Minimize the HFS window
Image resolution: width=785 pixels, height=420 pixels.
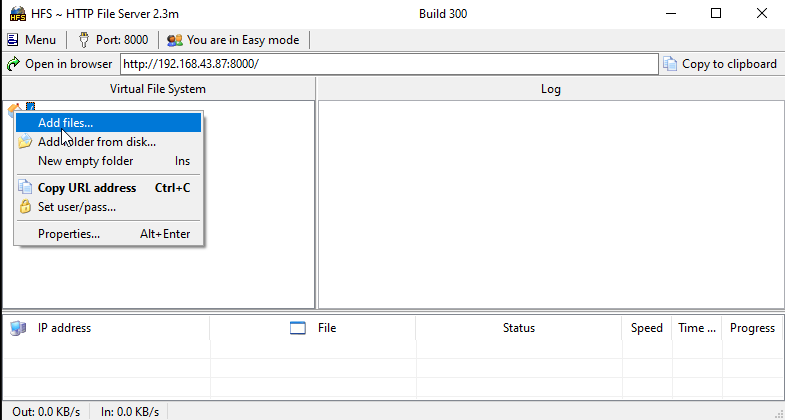click(x=671, y=14)
